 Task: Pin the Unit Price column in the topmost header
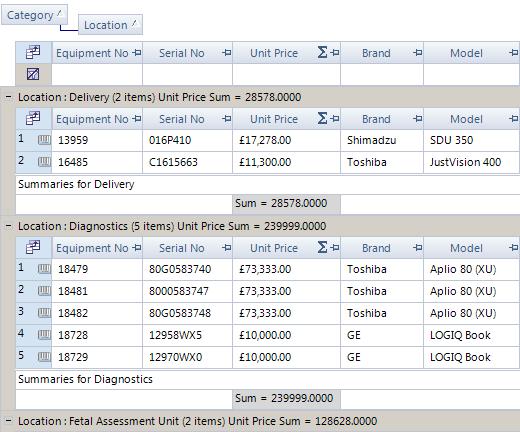tap(335, 53)
